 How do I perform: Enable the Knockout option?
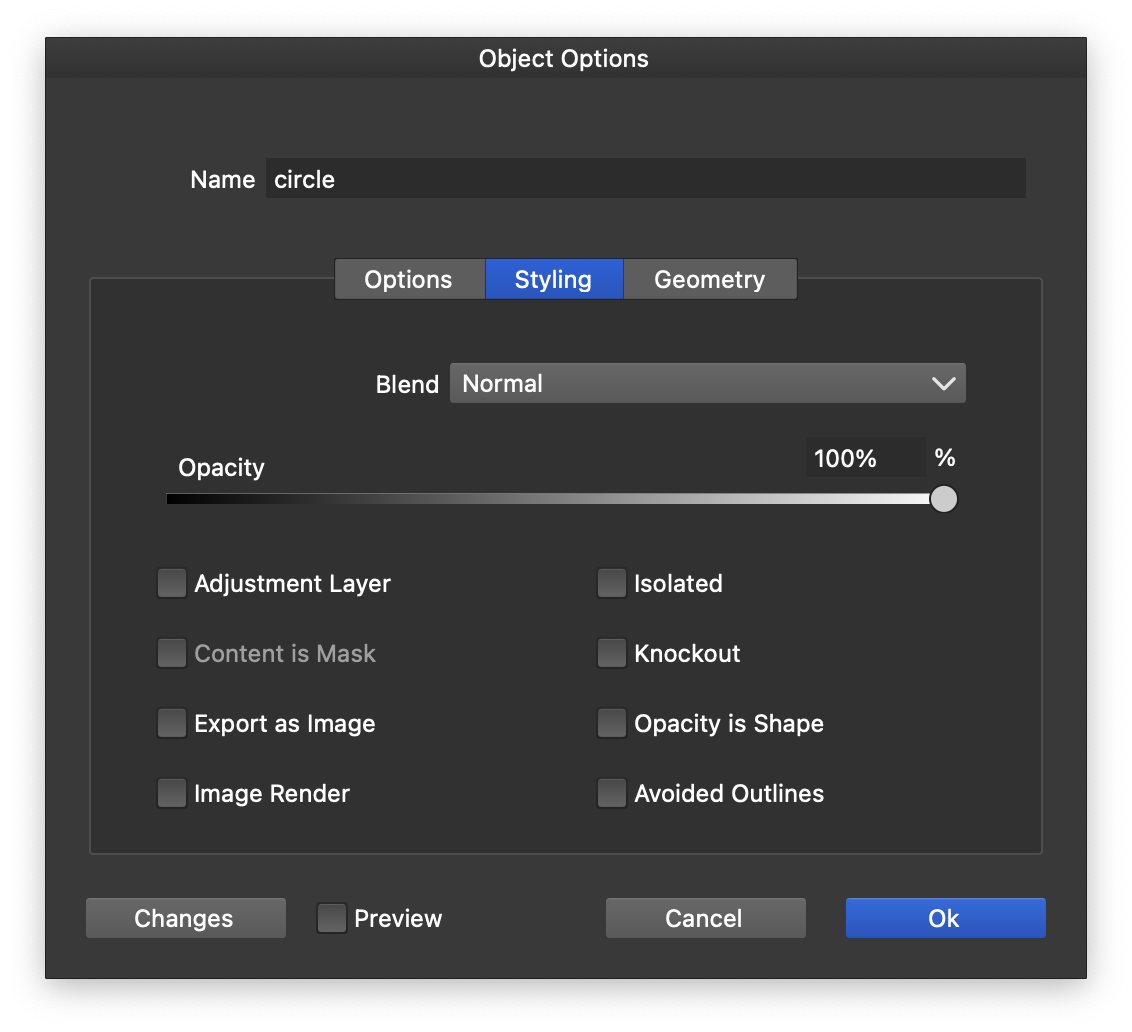(611, 654)
